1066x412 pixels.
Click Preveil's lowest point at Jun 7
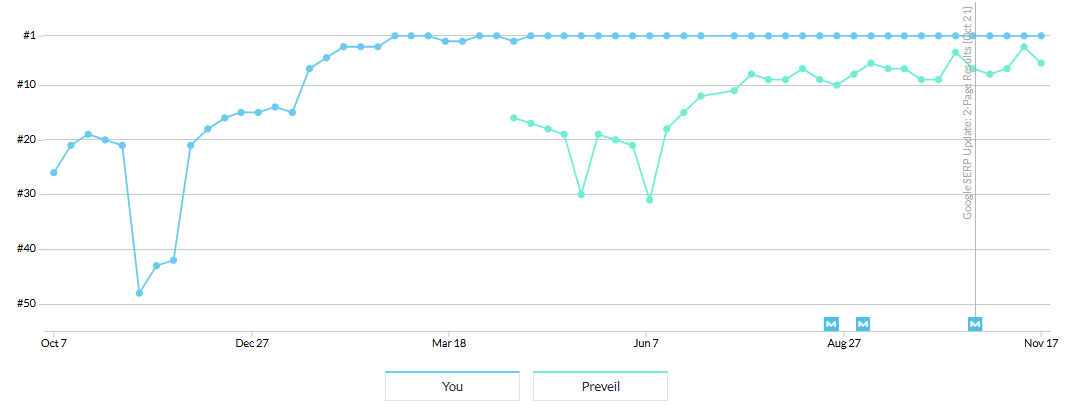tap(650, 200)
